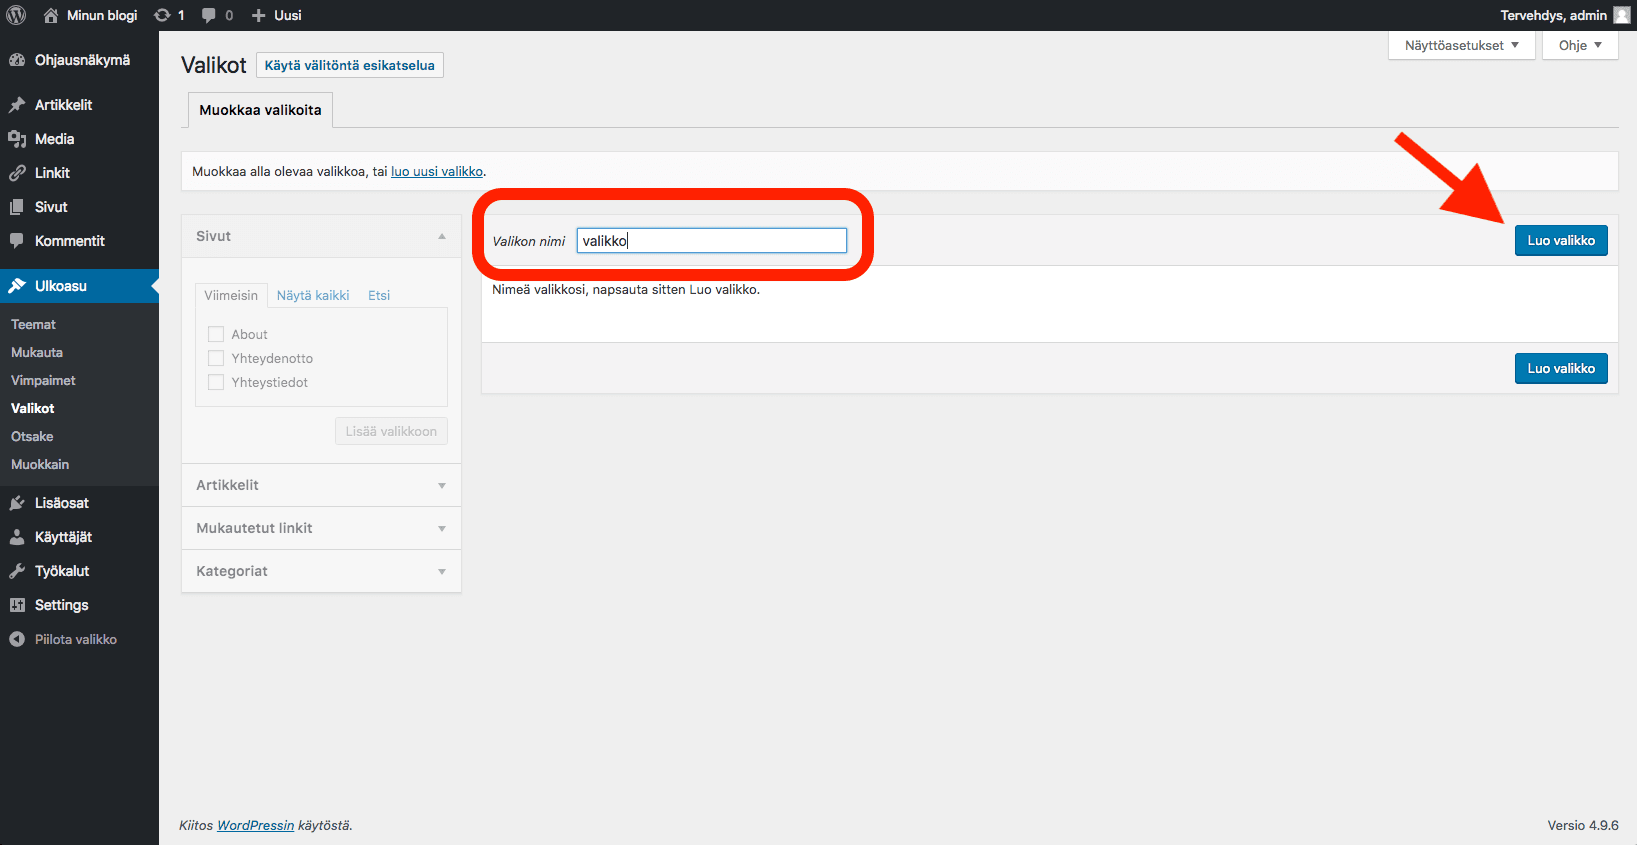Click the Ulkoasu paintbrush icon
The width and height of the screenshot is (1637, 845).
click(x=17, y=286)
